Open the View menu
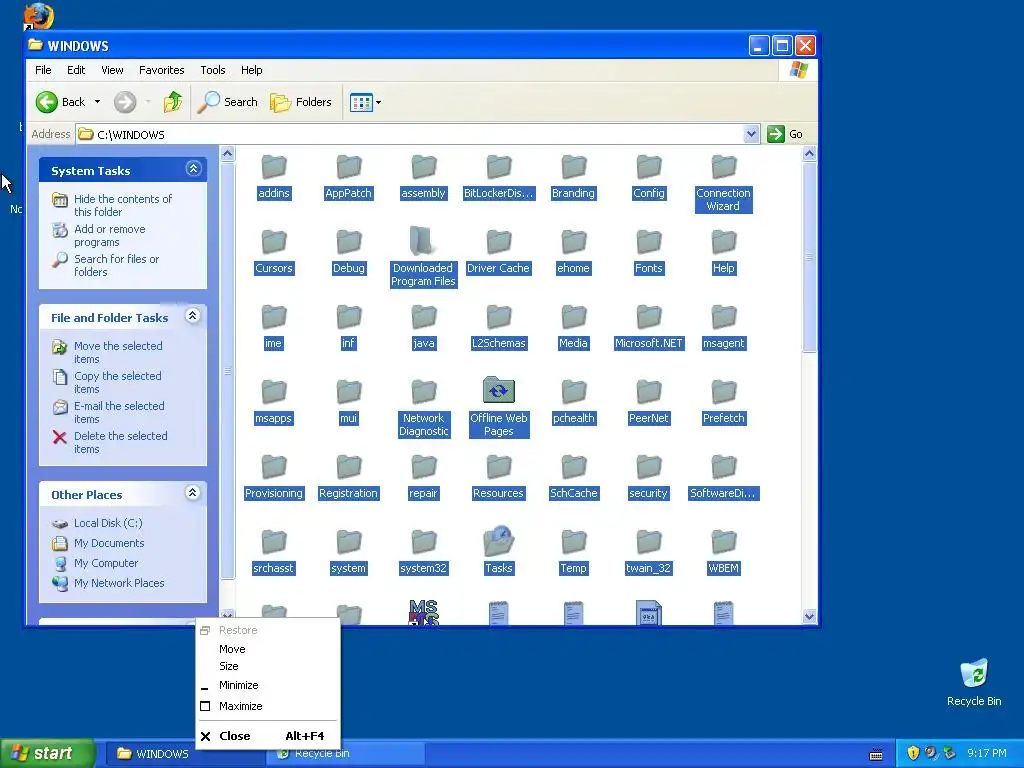The height and width of the screenshot is (768, 1024). pyautogui.click(x=112, y=70)
